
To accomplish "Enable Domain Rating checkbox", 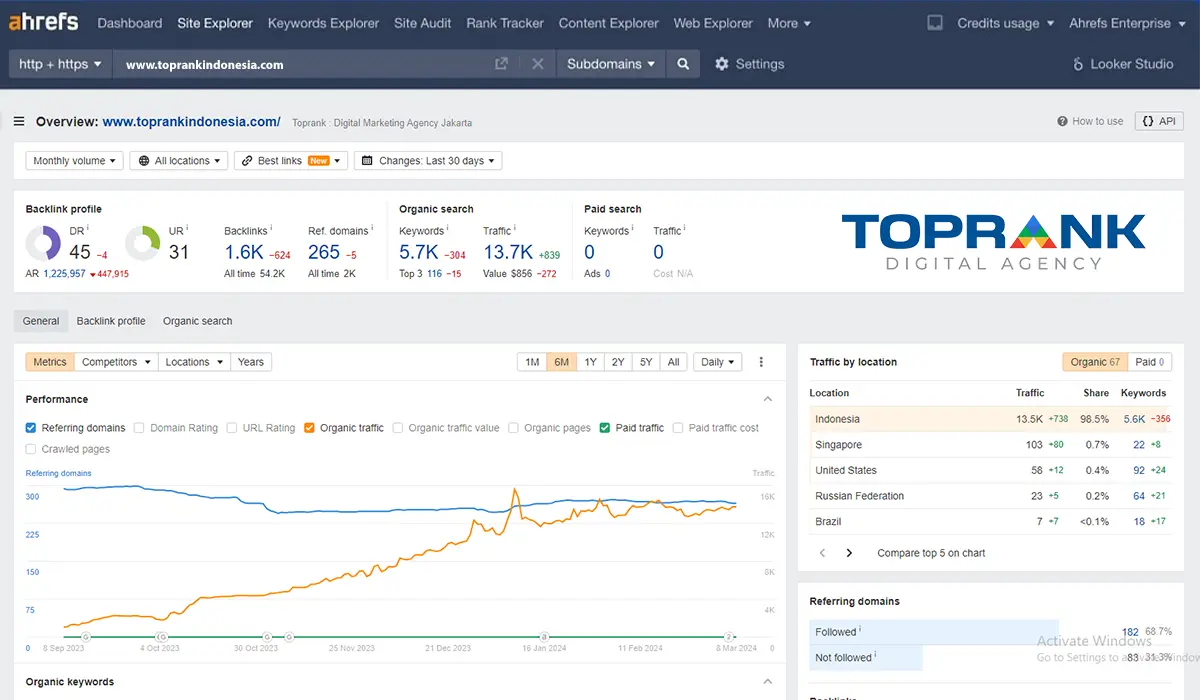I will pyautogui.click(x=139, y=428).
